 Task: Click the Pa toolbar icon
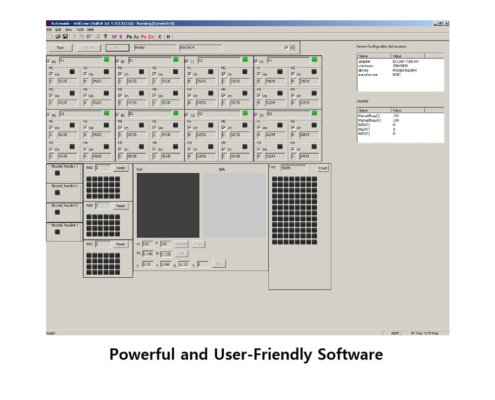coord(129,37)
